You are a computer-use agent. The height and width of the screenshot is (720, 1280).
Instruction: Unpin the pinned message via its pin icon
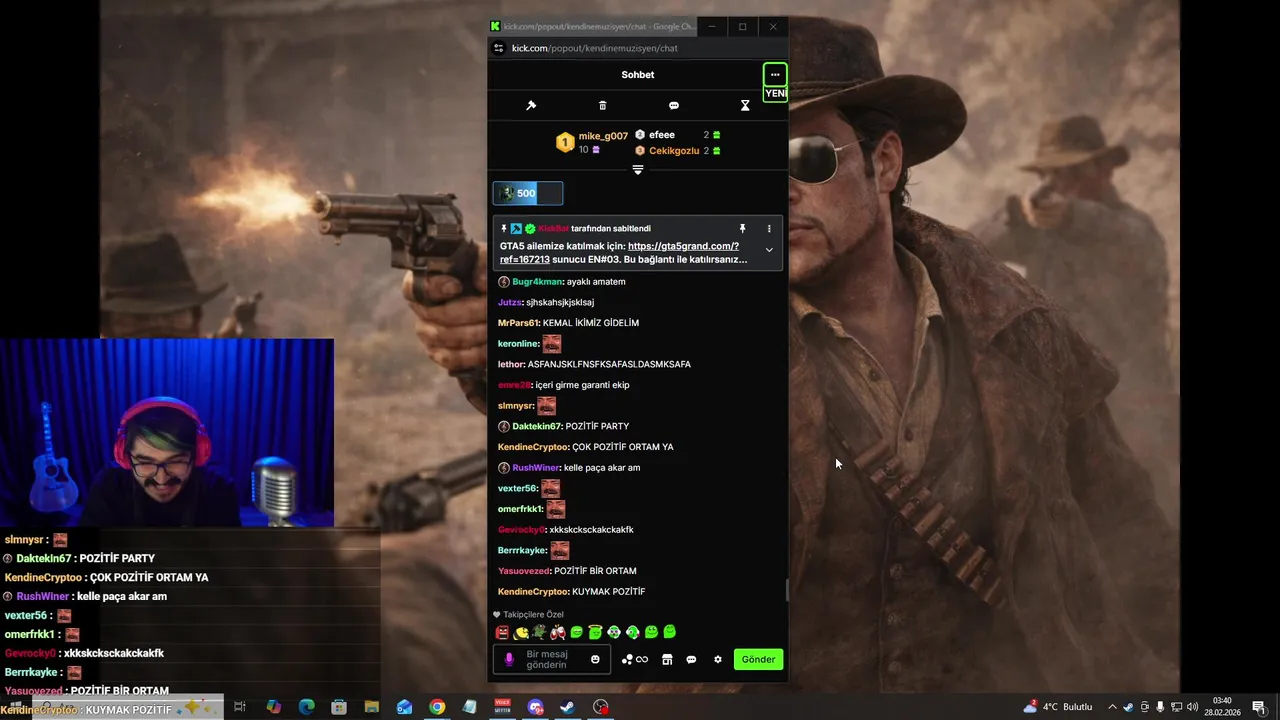tap(742, 229)
